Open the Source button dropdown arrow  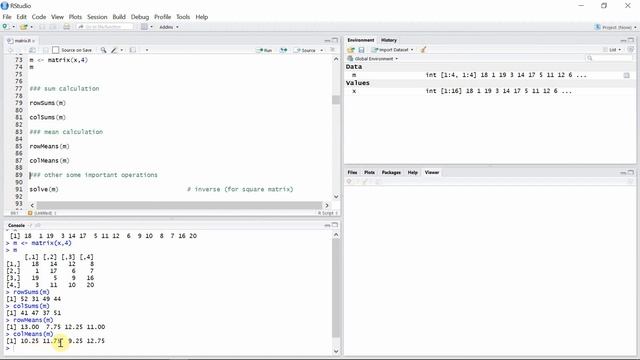click(322, 50)
